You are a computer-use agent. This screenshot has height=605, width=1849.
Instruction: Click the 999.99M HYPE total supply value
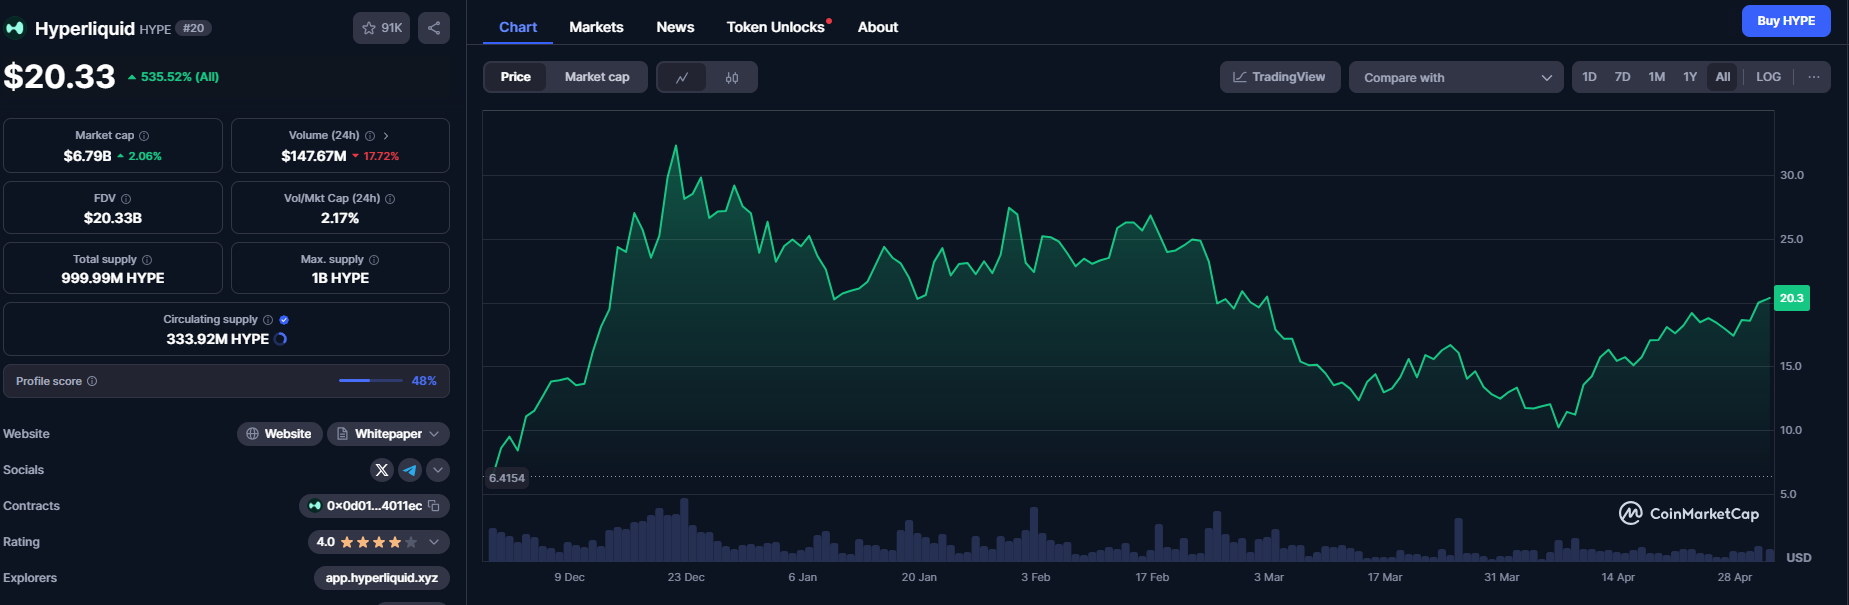point(113,278)
